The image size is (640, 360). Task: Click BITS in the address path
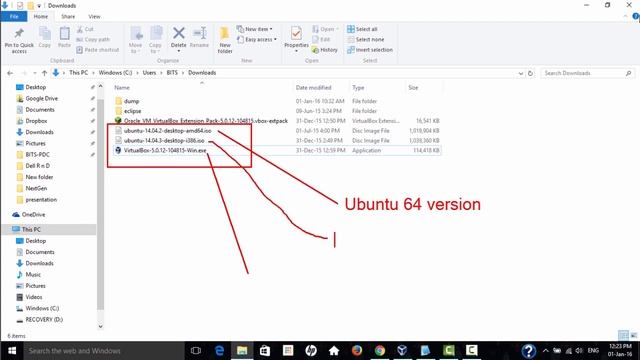172,73
